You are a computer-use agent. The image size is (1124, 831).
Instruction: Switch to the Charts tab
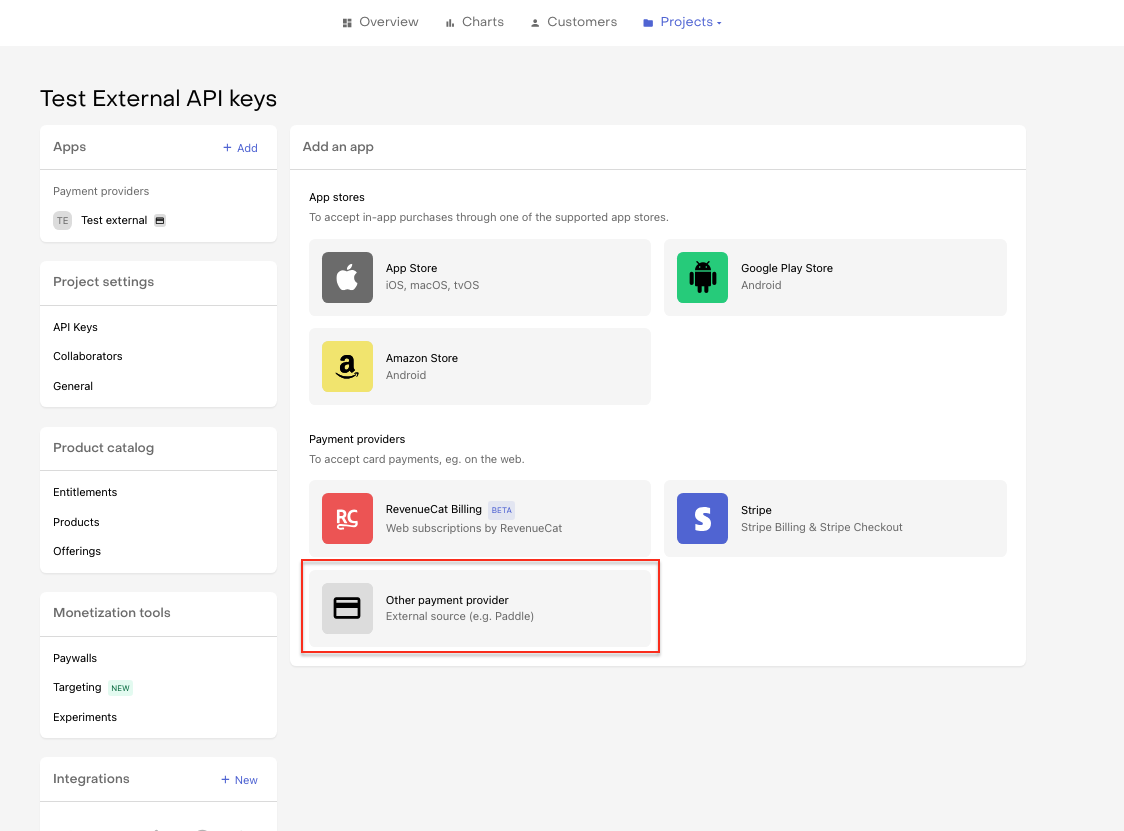point(474,22)
